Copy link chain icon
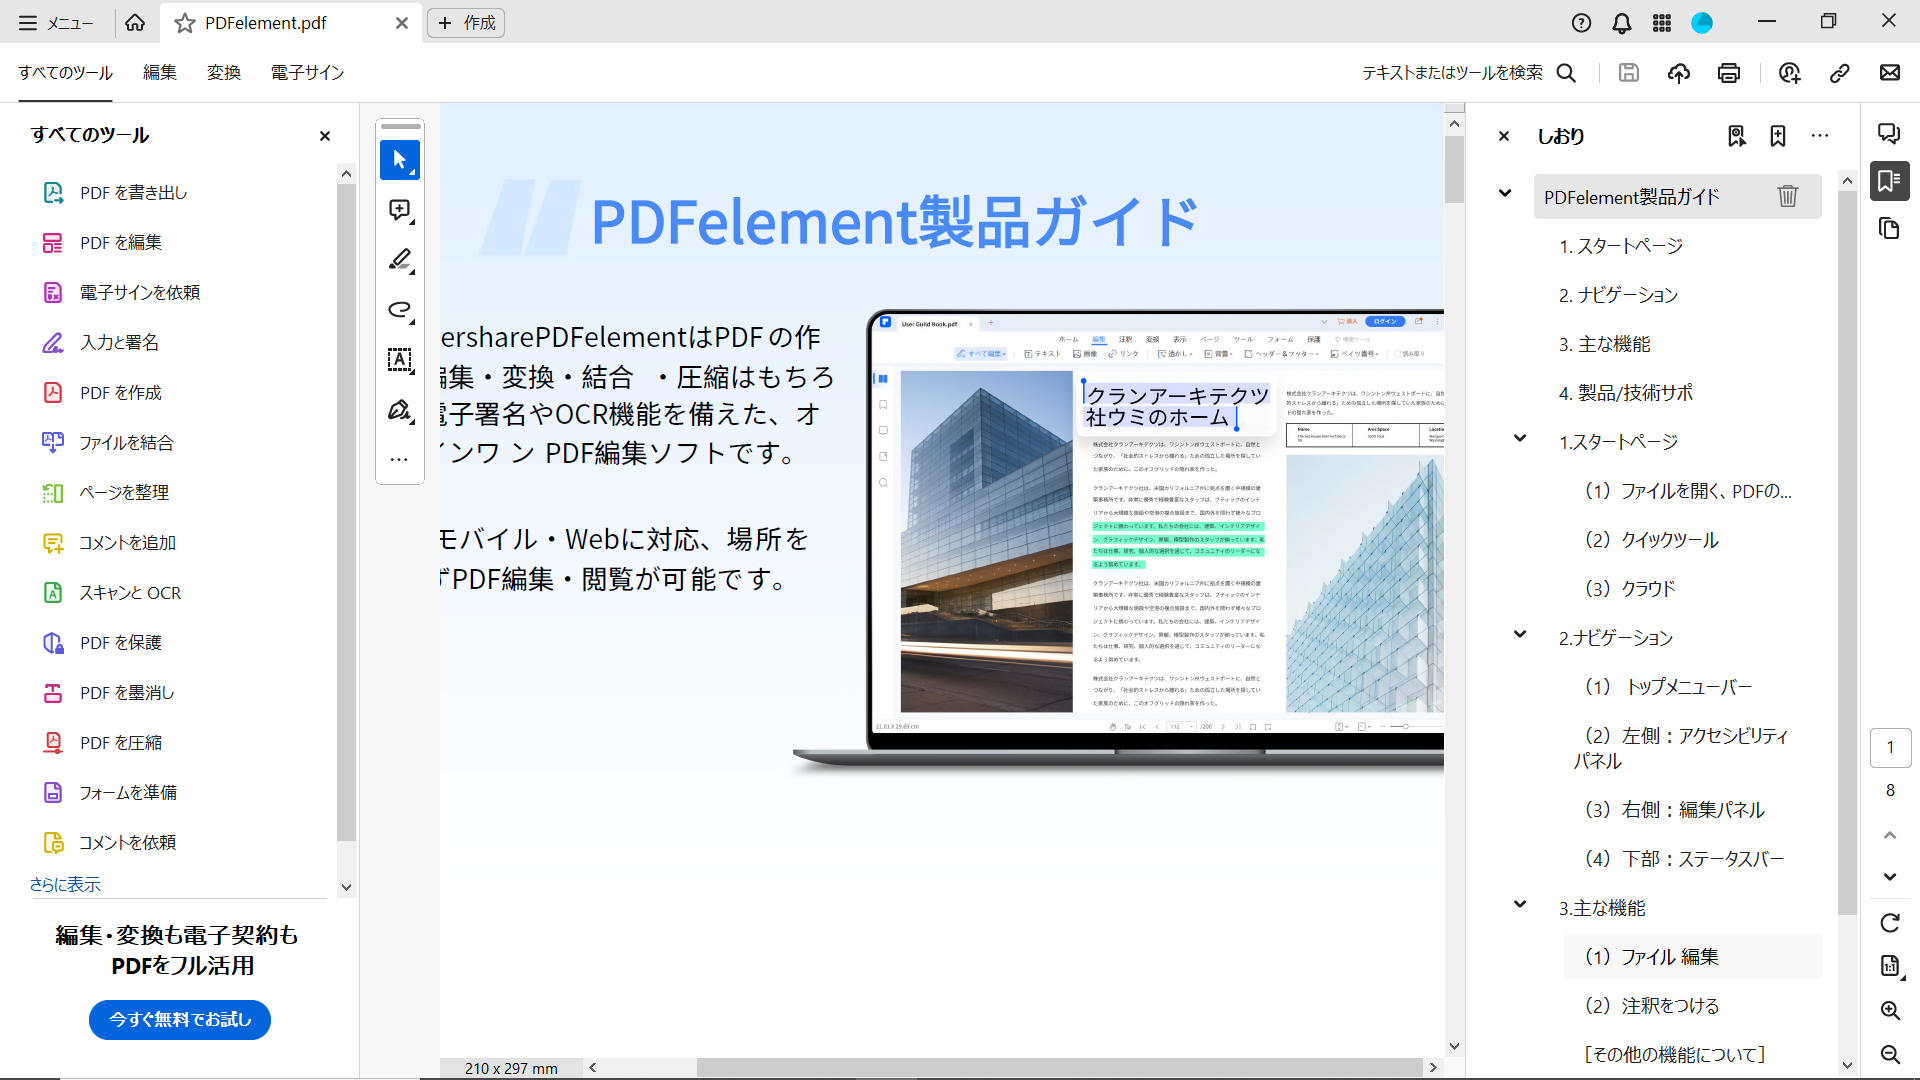1920x1080 pixels. click(1840, 73)
